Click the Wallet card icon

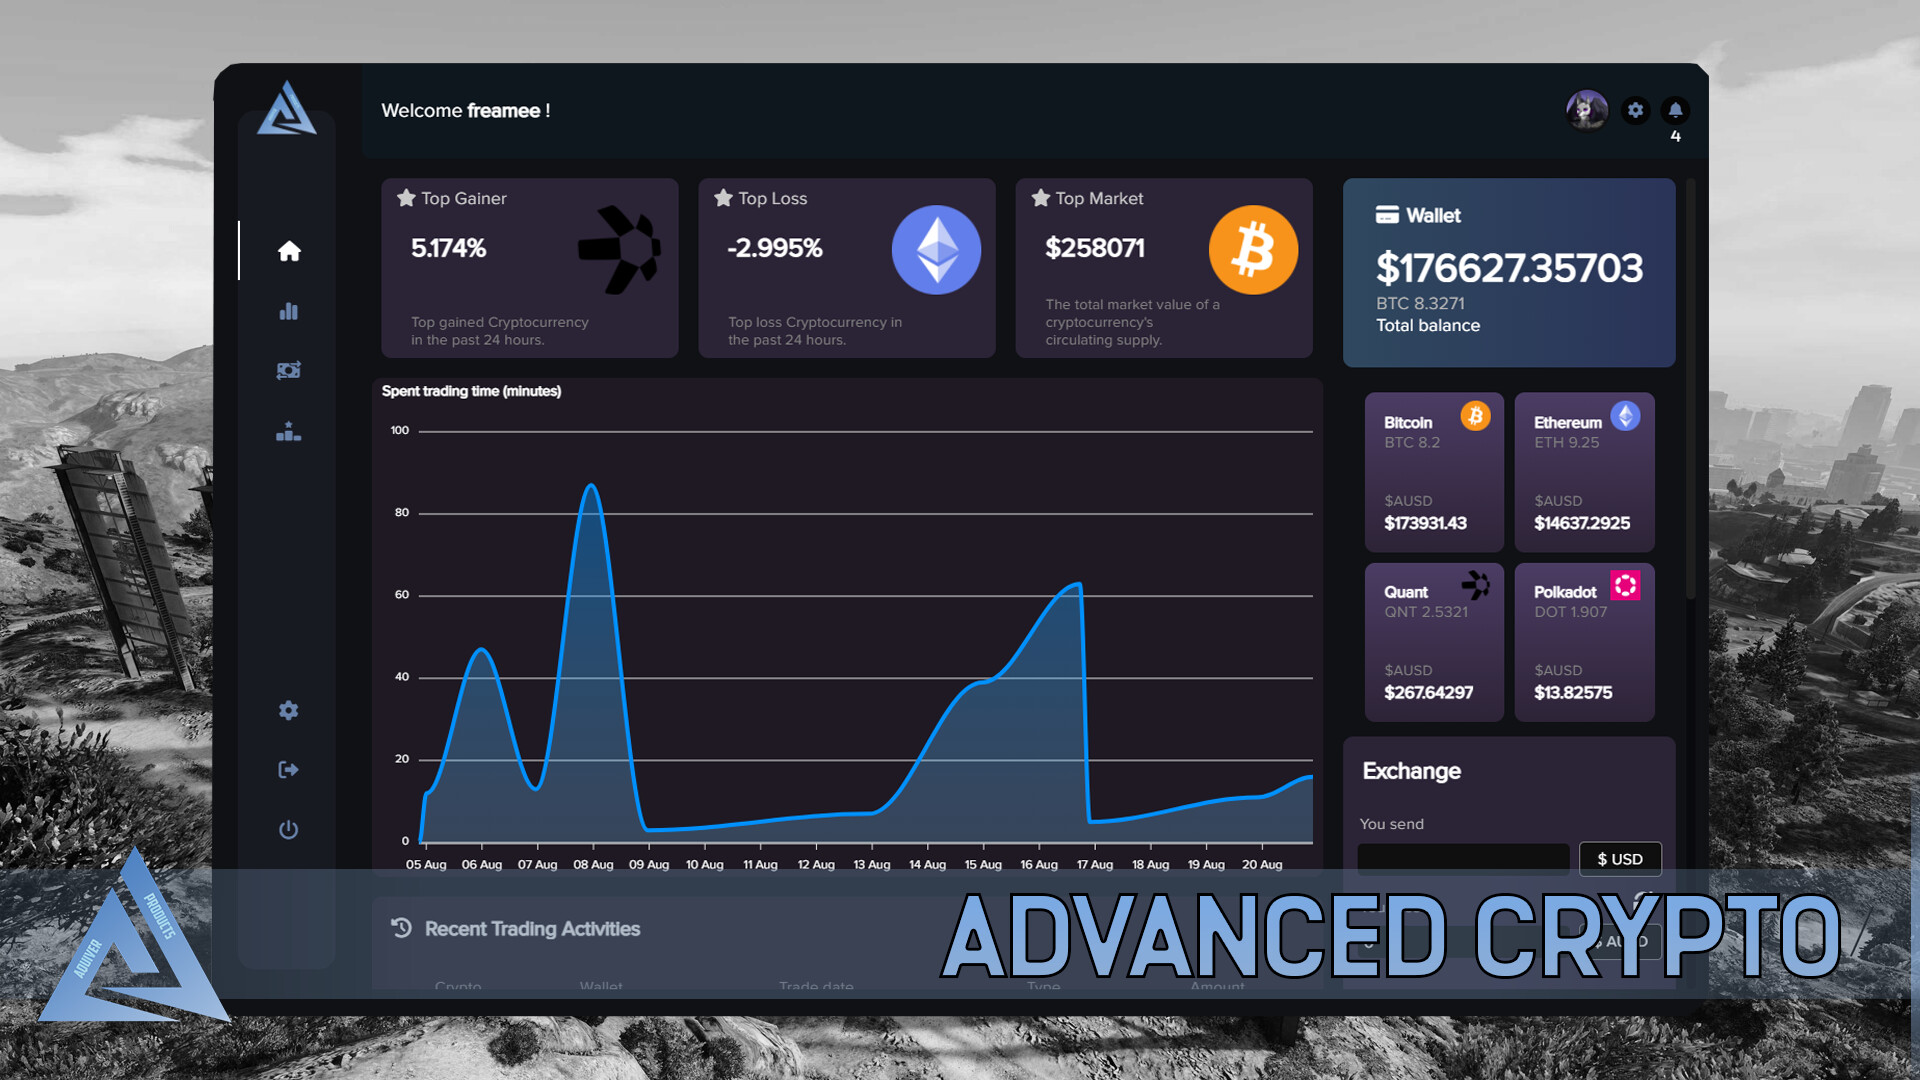[1387, 215]
